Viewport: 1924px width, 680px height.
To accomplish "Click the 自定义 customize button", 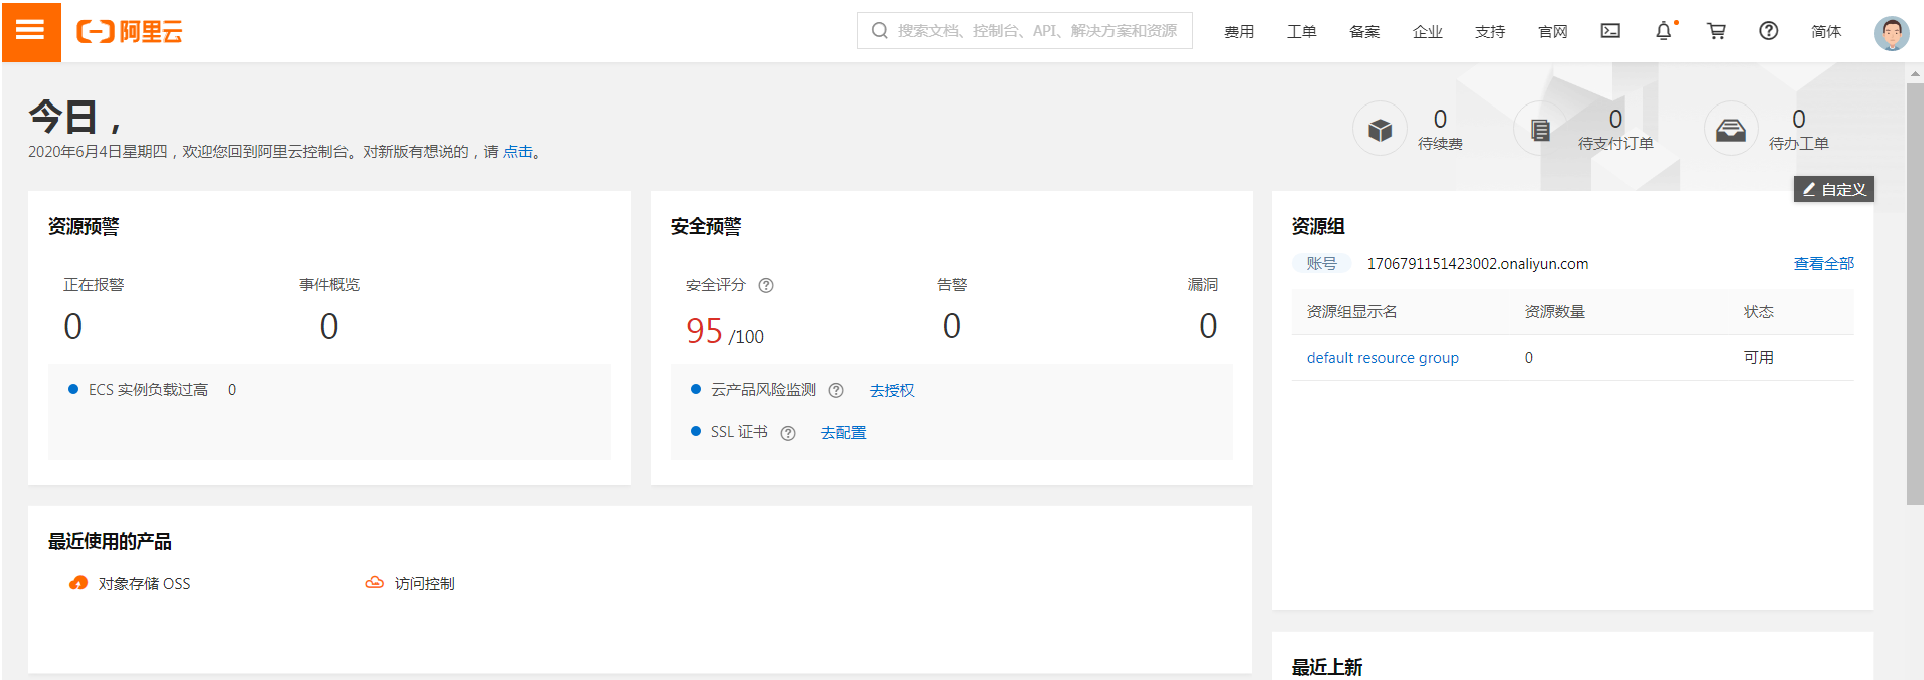I will 1833,189.
